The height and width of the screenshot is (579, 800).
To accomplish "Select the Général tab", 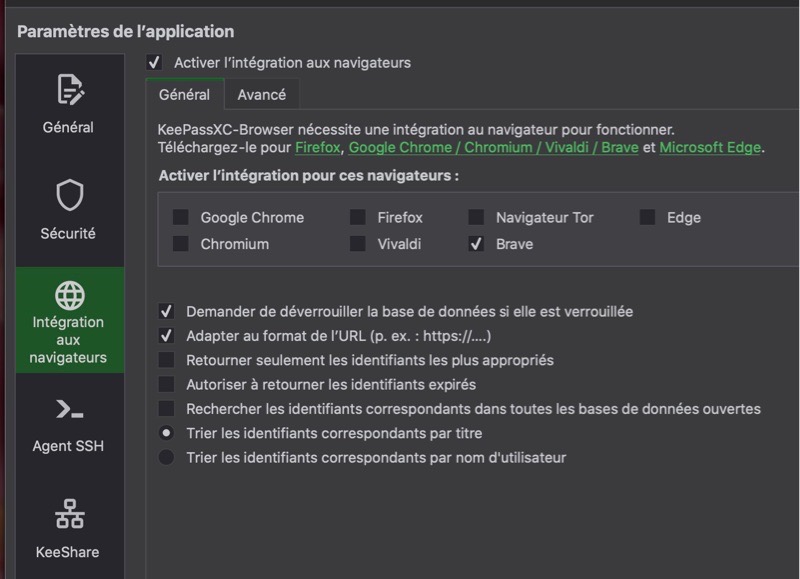I will pos(184,95).
